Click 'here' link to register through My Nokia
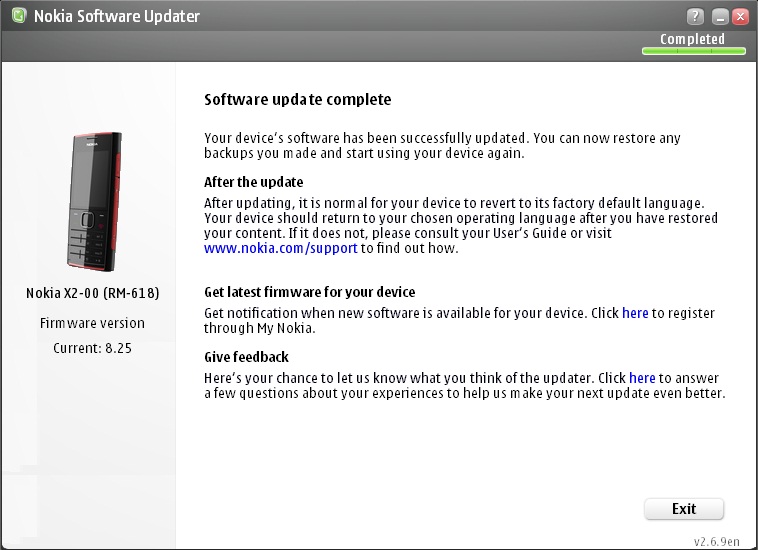The image size is (758, 550). coord(635,313)
